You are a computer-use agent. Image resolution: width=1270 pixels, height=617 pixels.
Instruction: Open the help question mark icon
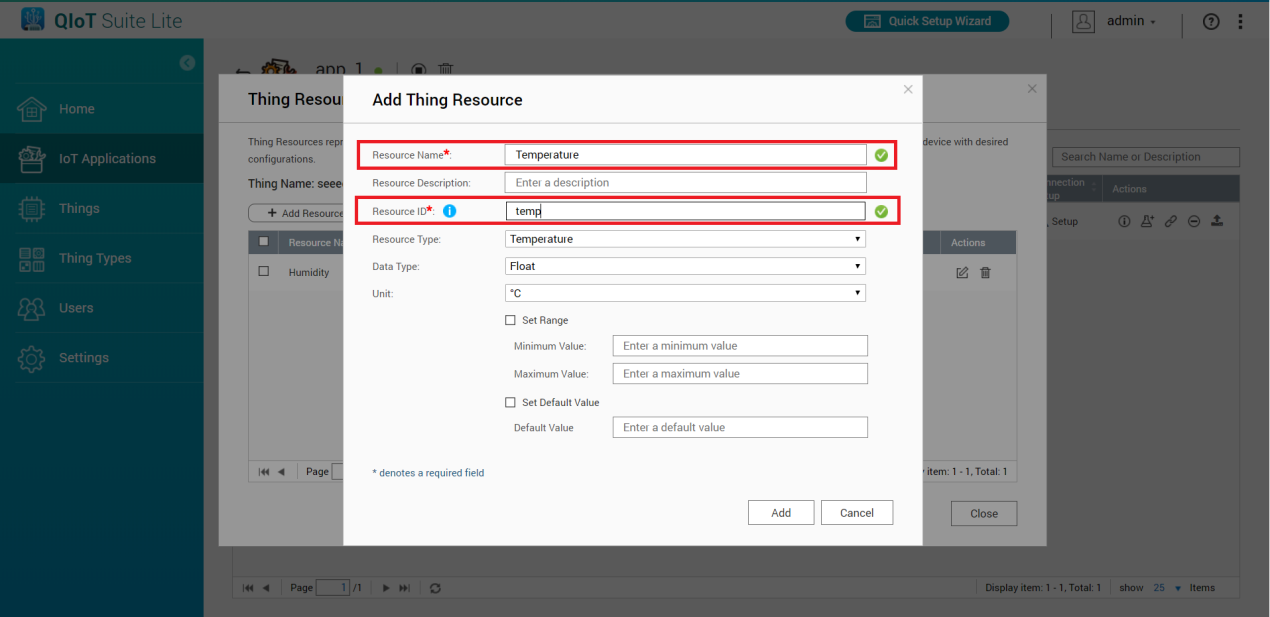1211,22
